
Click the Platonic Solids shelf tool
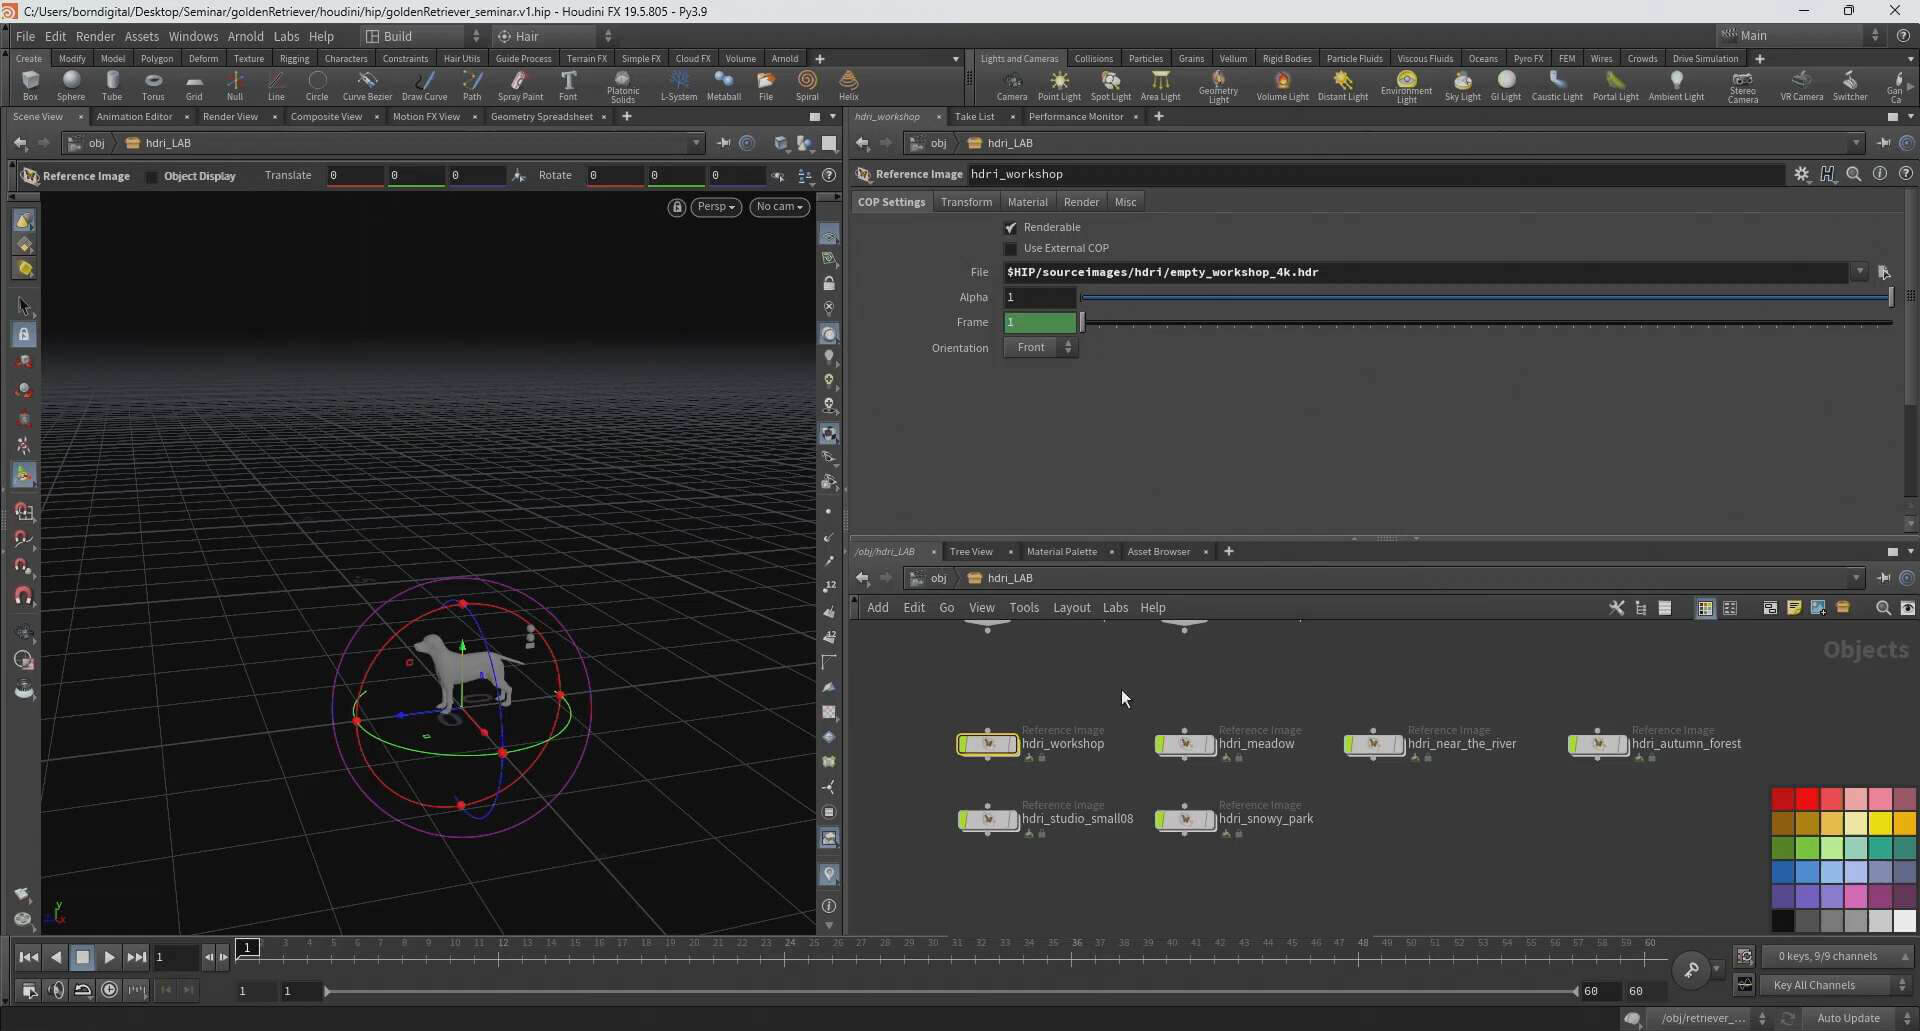click(622, 85)
